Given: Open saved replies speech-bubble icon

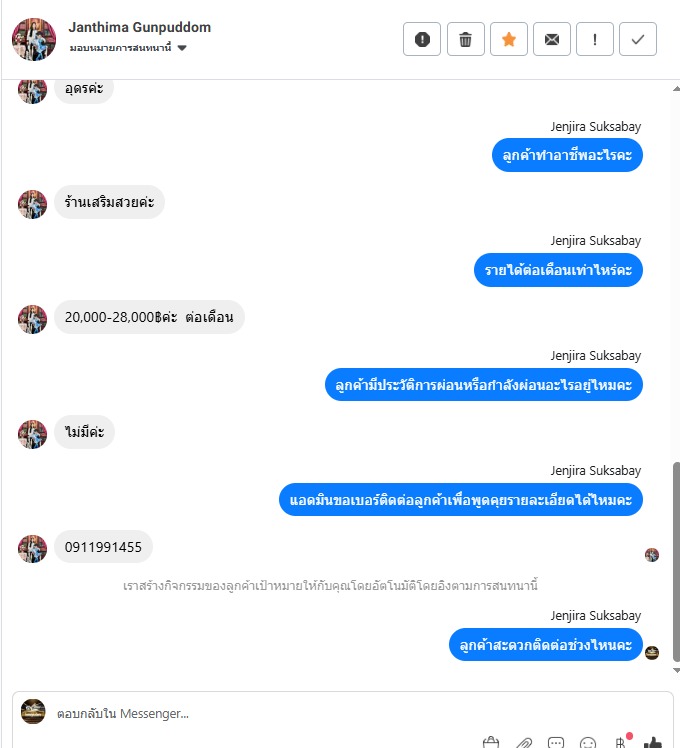Looking at the screenshot, I should point(556,742).
